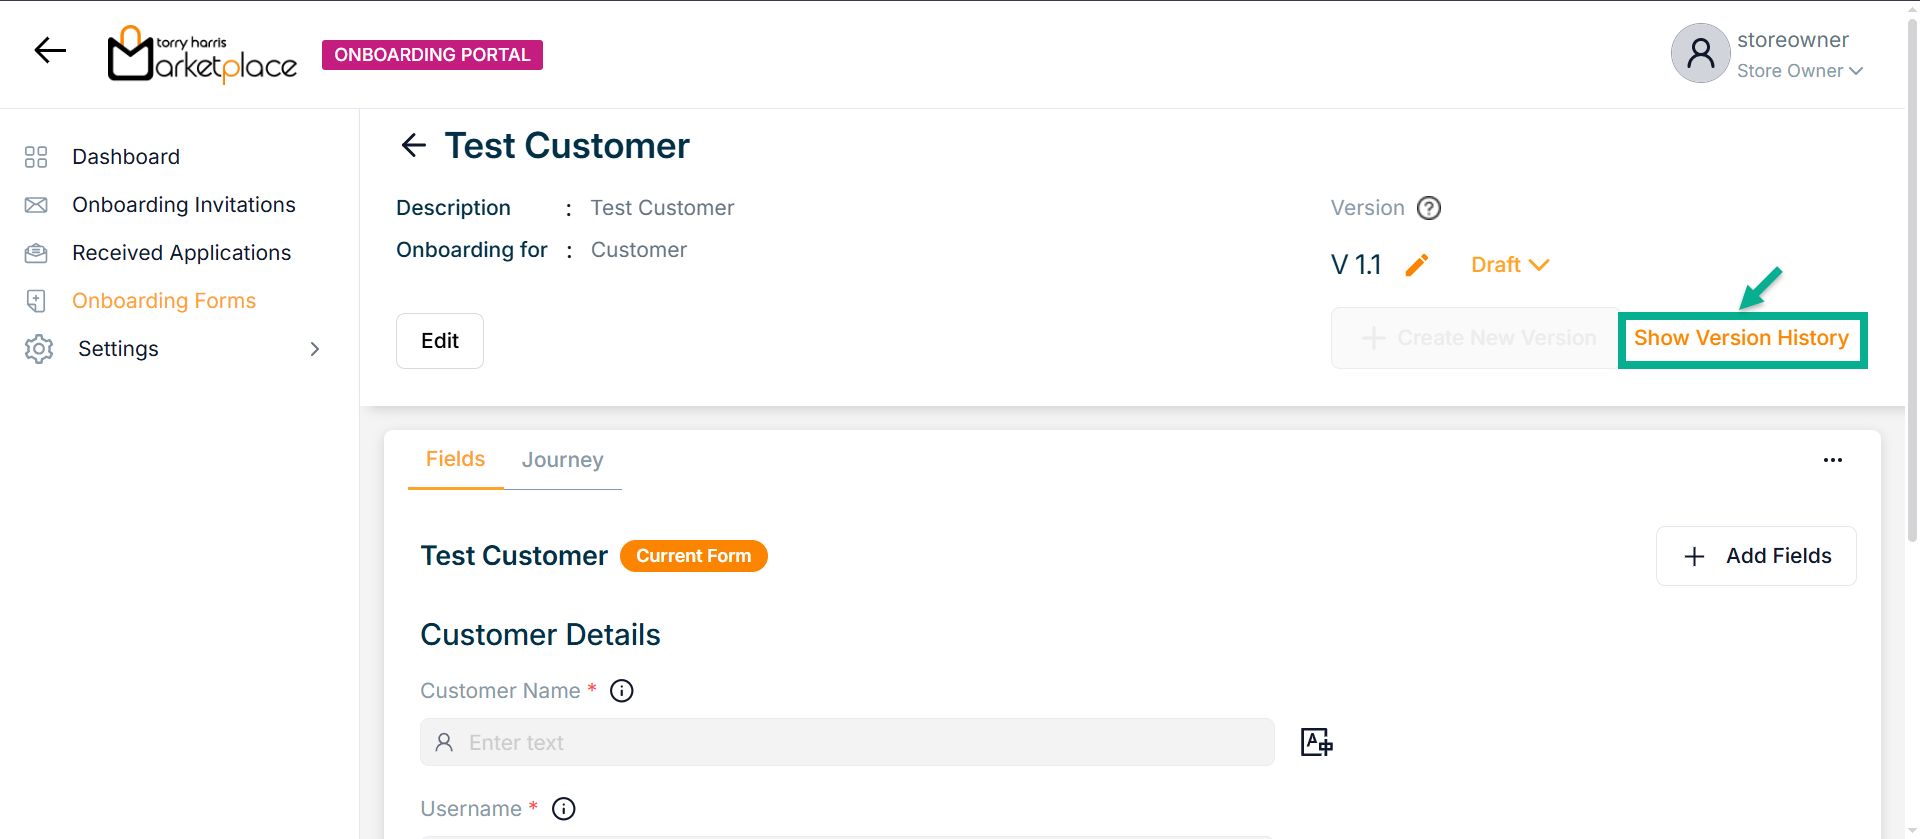Go back using arrow beside Test Customer title
1920x839 pixels.
pos(413,146)
